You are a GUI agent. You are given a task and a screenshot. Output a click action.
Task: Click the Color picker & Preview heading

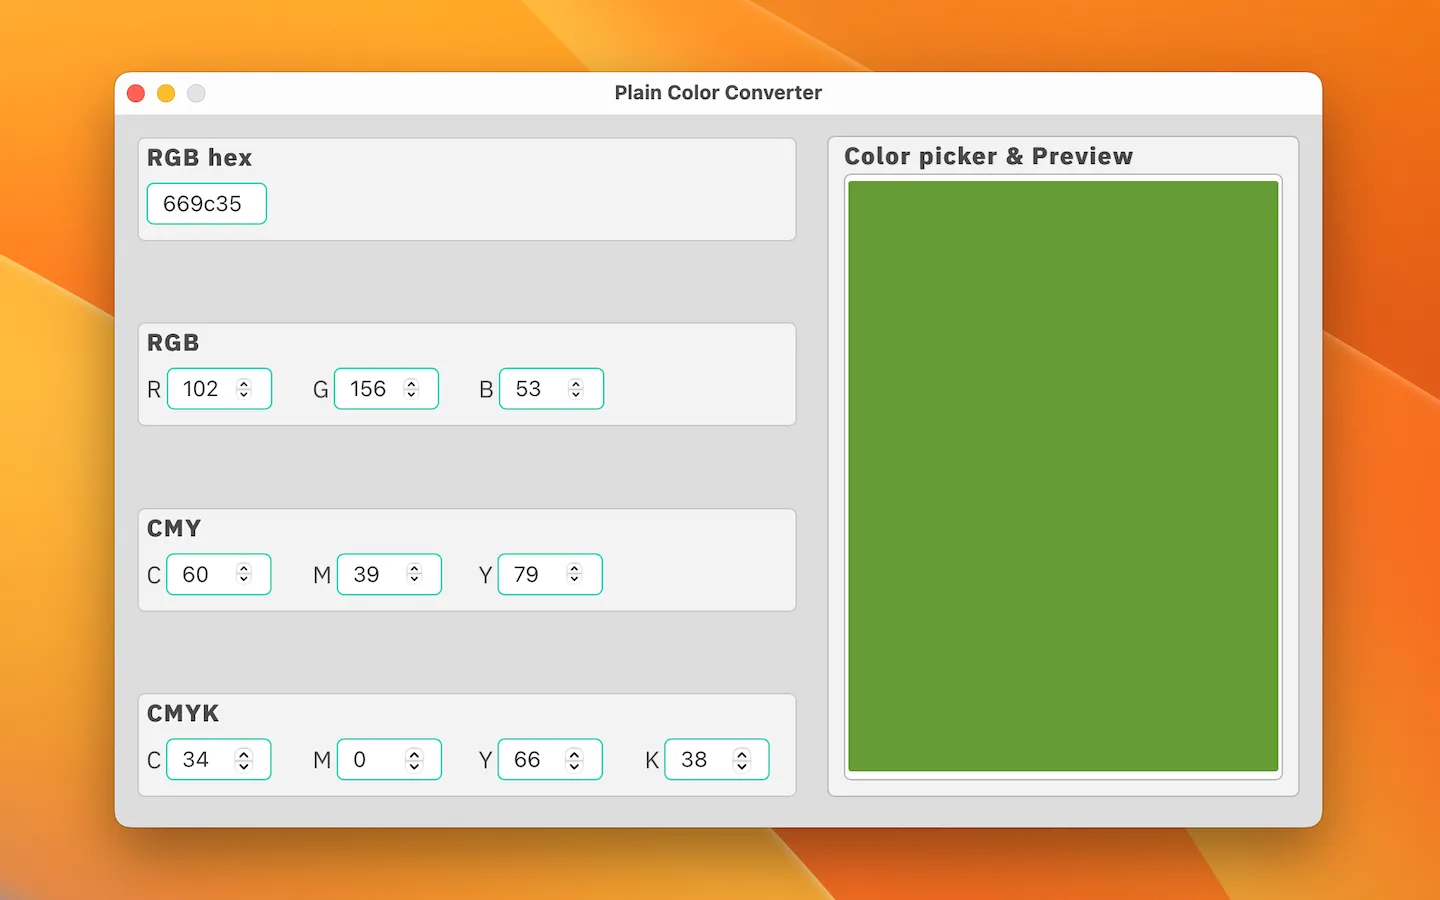coord(988,156)
